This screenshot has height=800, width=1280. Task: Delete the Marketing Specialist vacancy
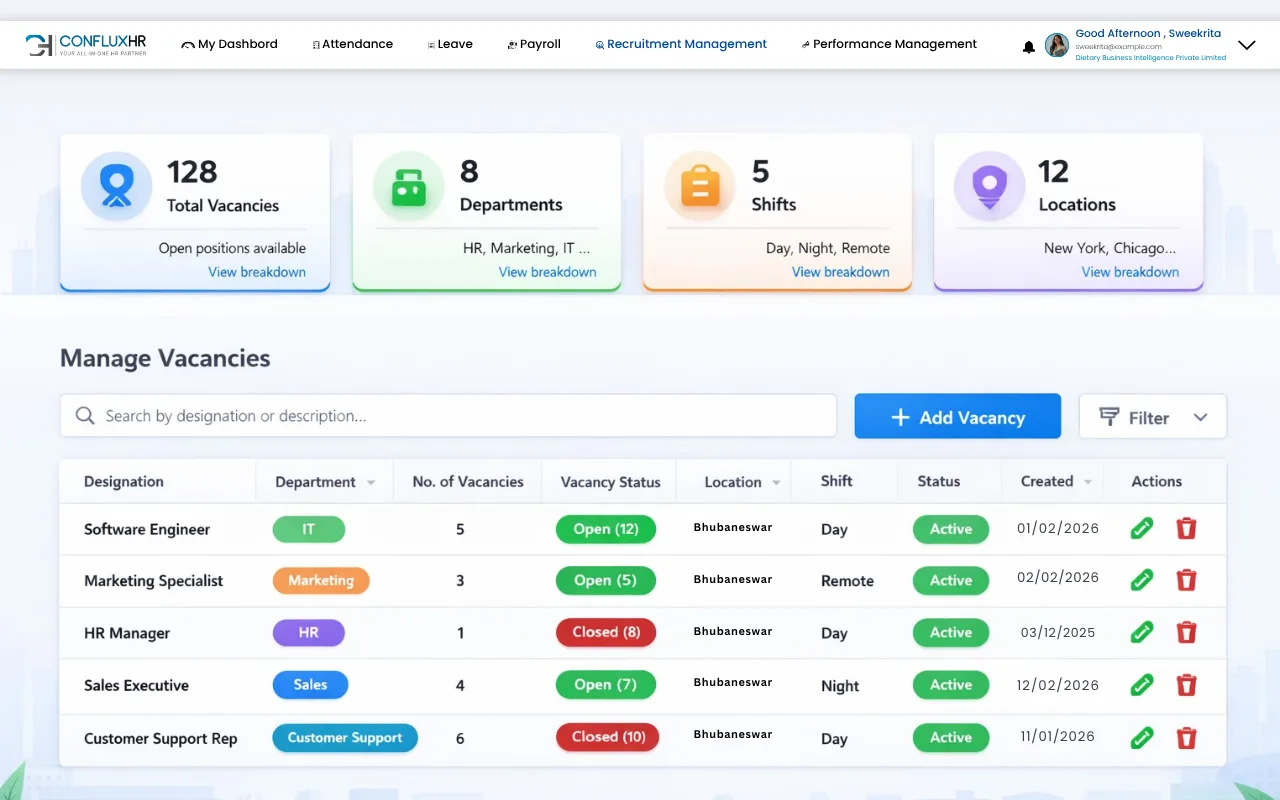click(1186, 579)
